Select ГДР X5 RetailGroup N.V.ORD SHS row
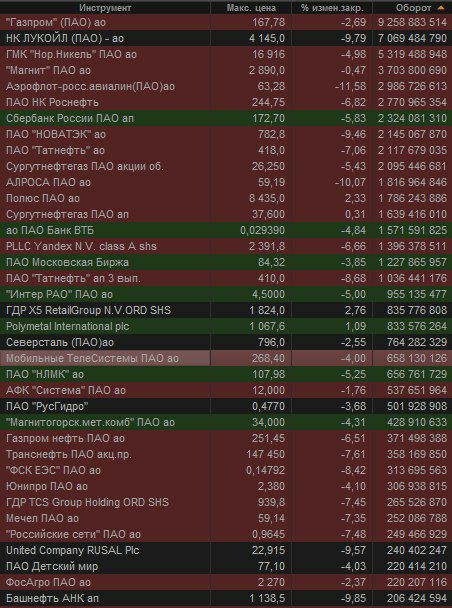Image resolution: width=452 pixels, height=608 pixels. point(226,310)
